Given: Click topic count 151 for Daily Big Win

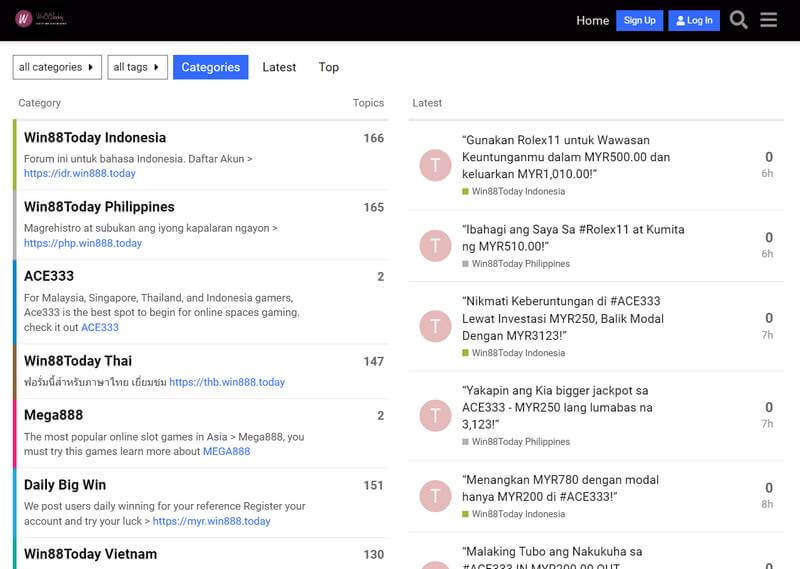Looking at the screenshot, I should coord(373,485).
